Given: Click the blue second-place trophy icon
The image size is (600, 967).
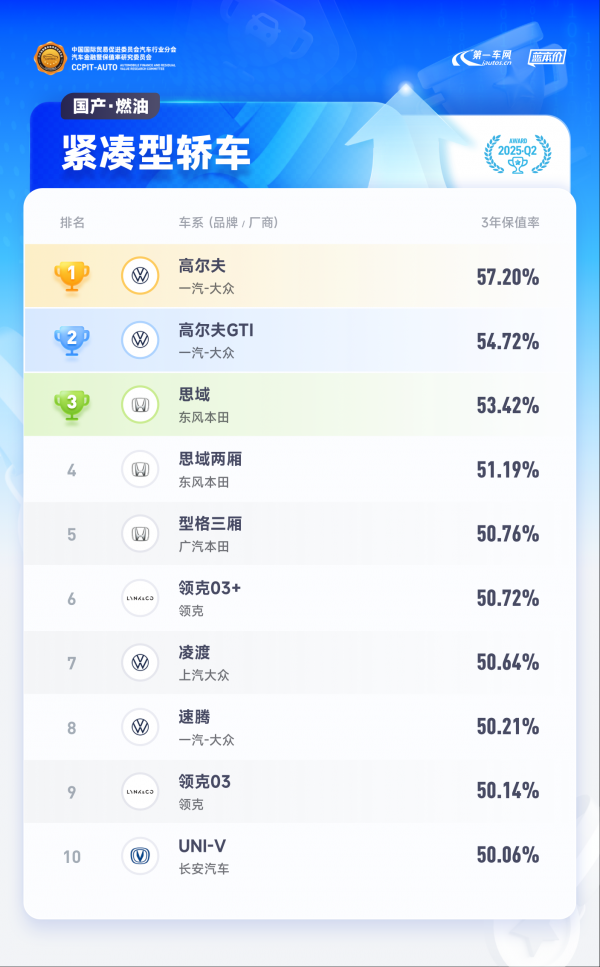Looking at the screenshot, I should (x=71, y=340).
